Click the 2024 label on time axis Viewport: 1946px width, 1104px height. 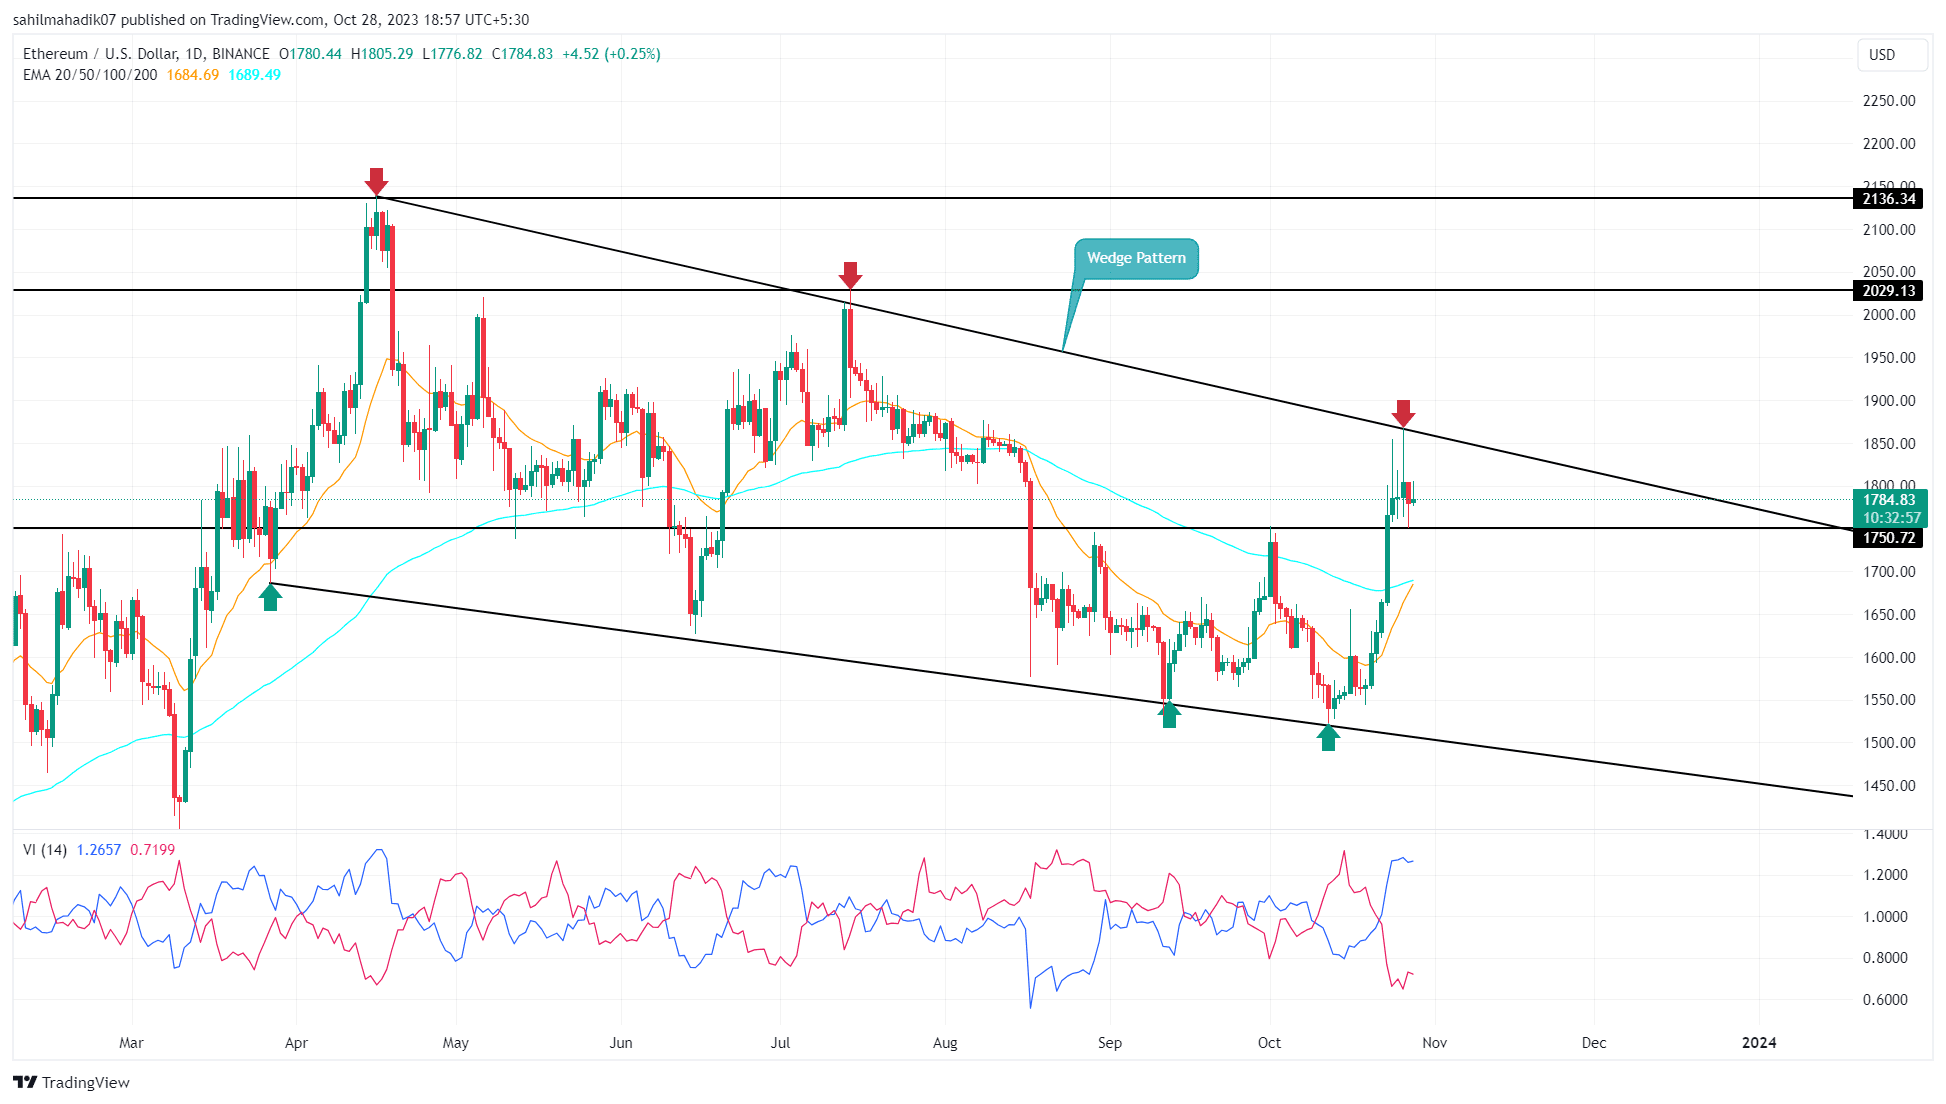(1759, 1043)
